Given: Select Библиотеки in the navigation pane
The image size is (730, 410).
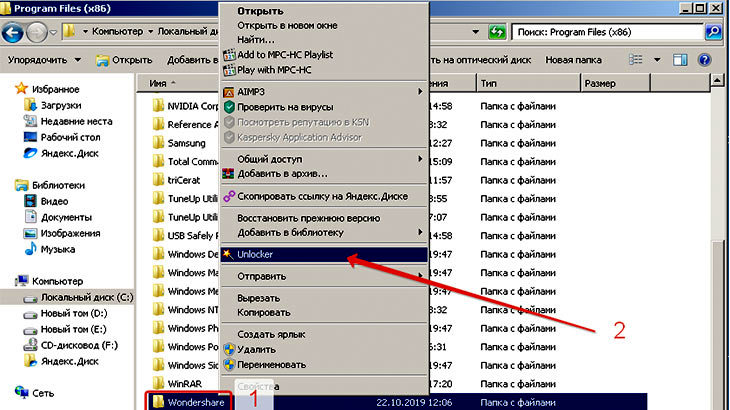Looking at the screenshot, I should [x=50, y=185].
